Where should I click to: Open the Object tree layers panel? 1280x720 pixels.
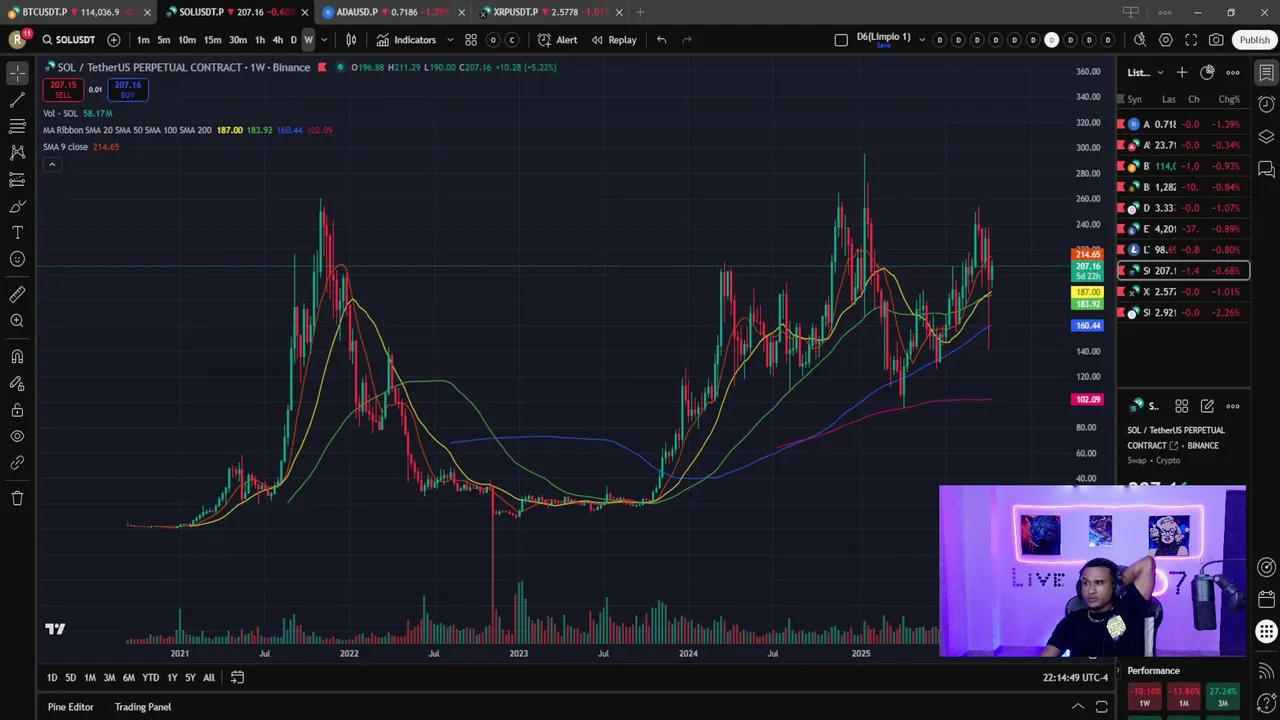[x=1266, y=136]
